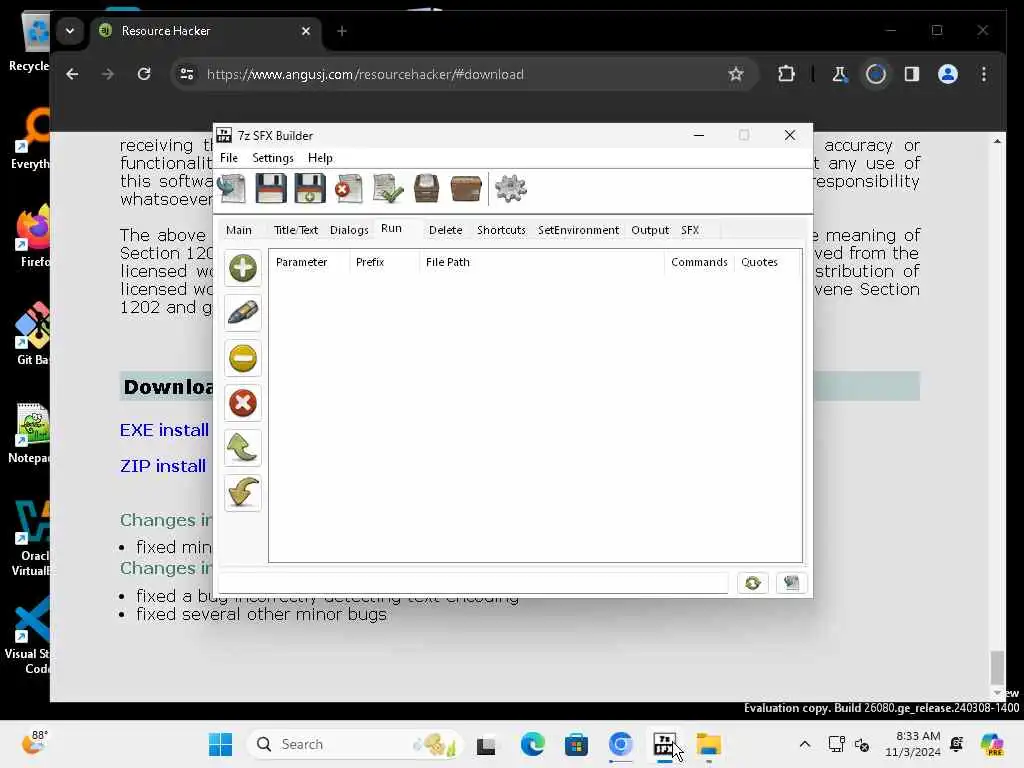Viewport: 1024px width, 768px height.
Task: Bookmark this page with the star icon
Action: pos(736,74)
